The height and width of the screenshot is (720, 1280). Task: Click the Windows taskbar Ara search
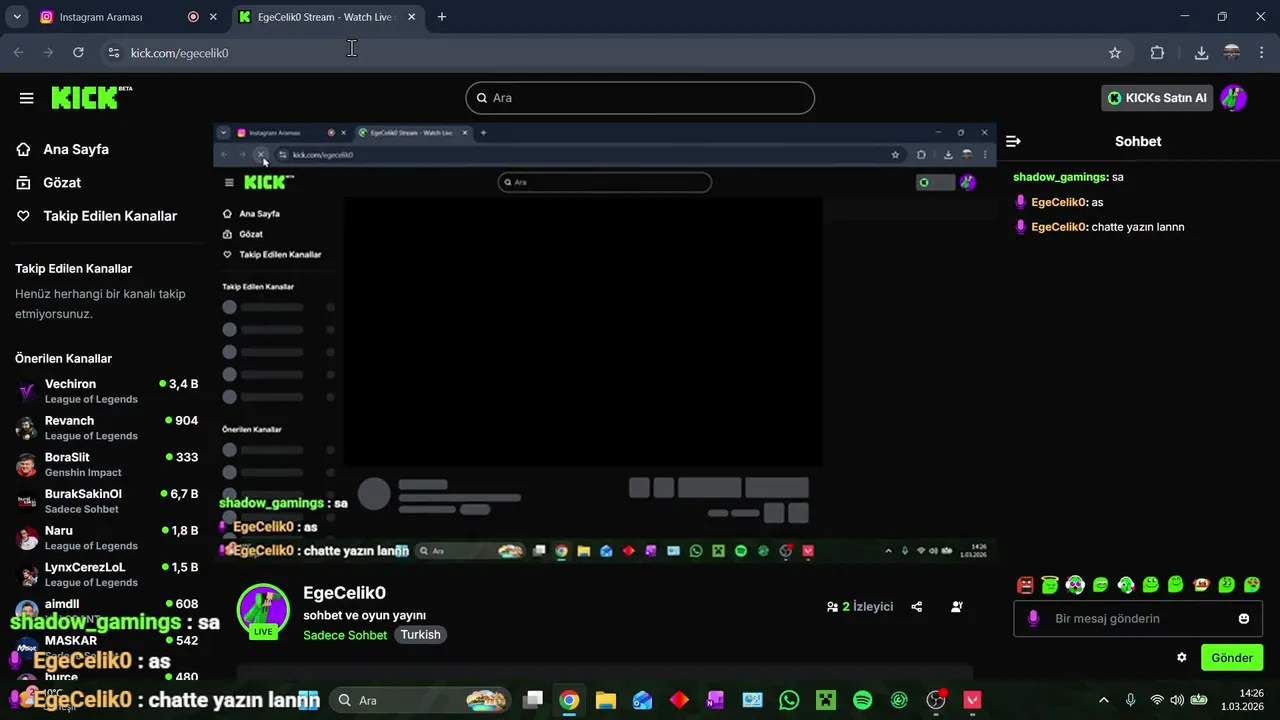point(420,700)
